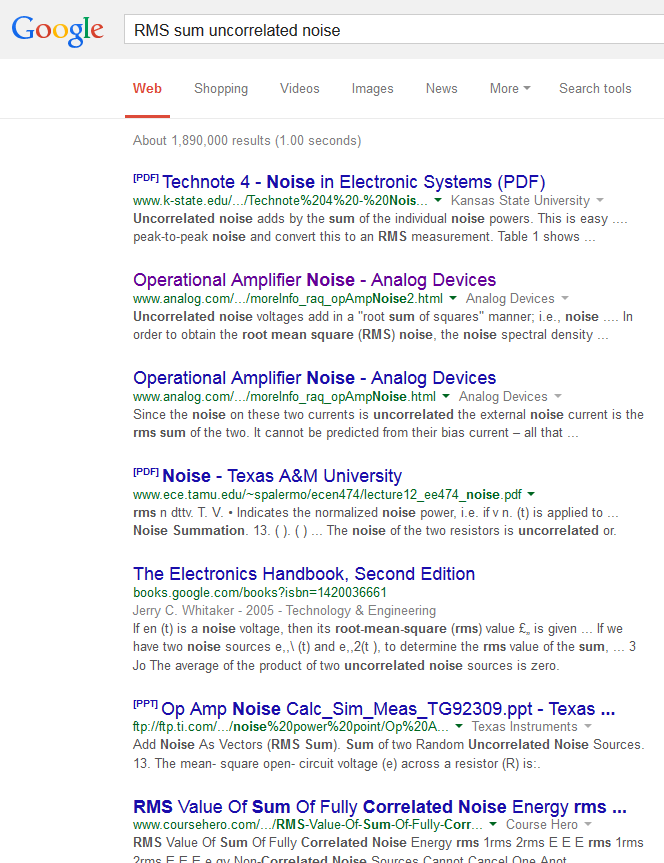Image resolution: width=664 pixels, height=863 pixels.
Task: Open Search tools
Action: (595, 89)
